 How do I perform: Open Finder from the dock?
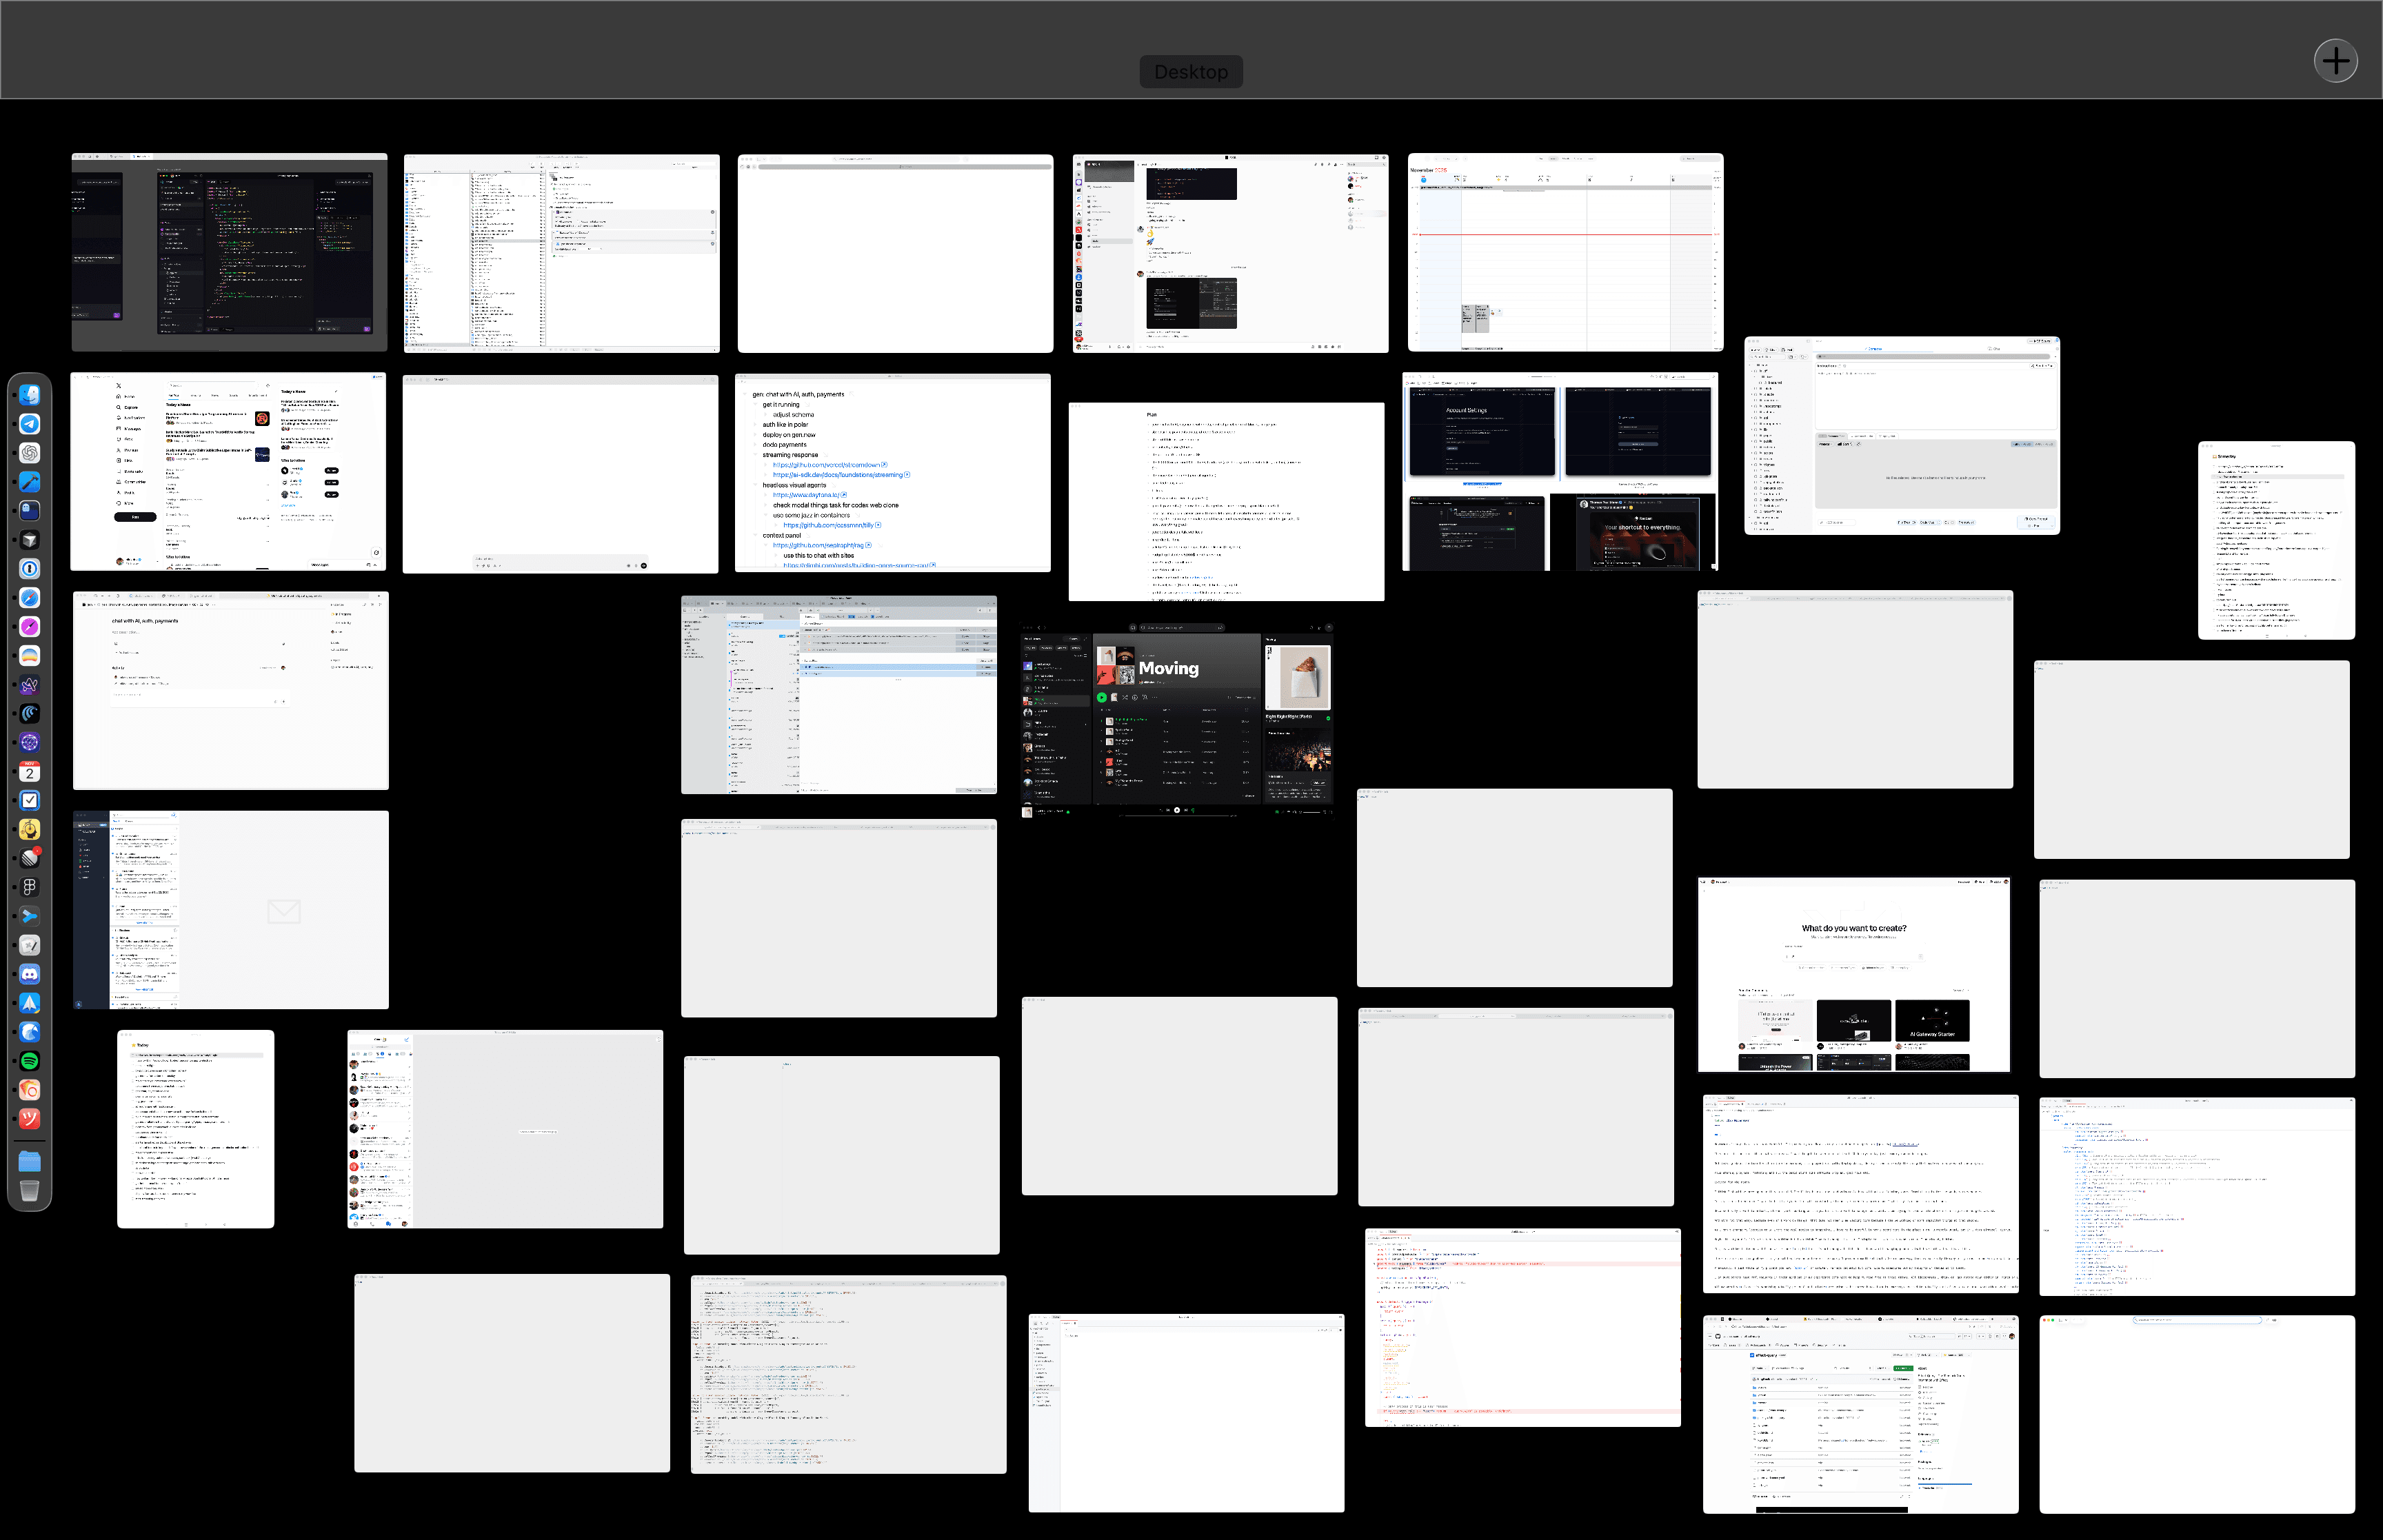(x=30, y=395)
